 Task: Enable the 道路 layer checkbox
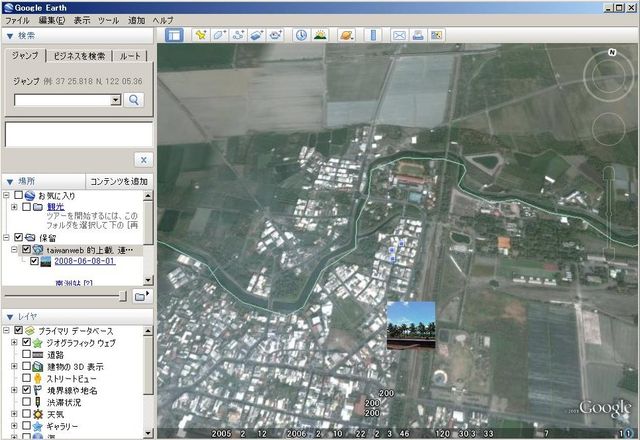point(27,355)
